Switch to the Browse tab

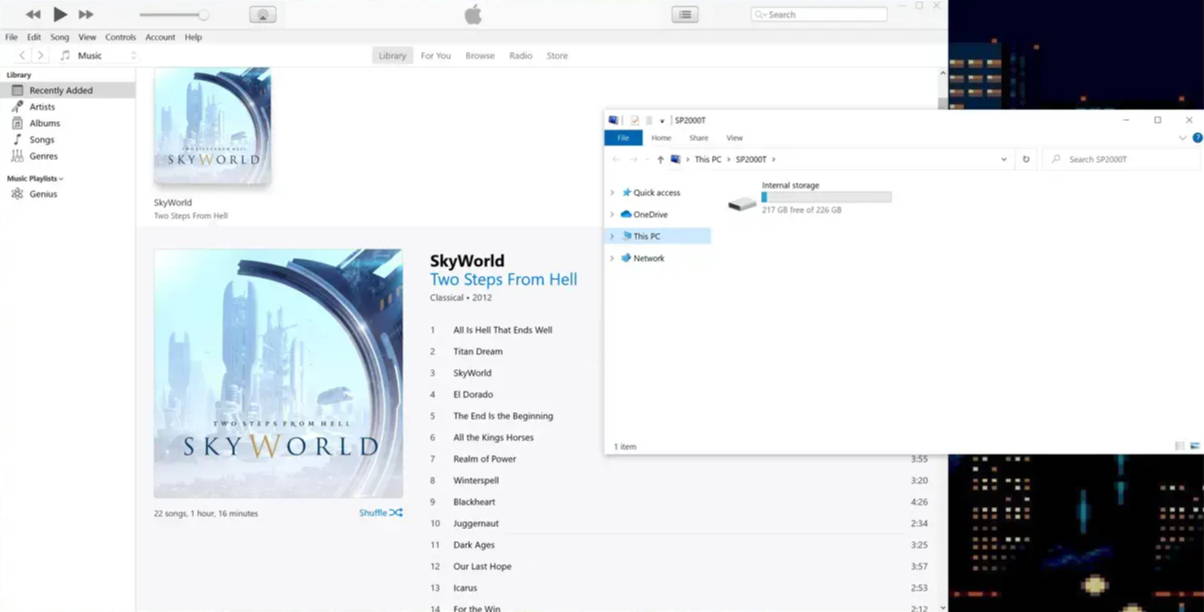pos(480,56)
